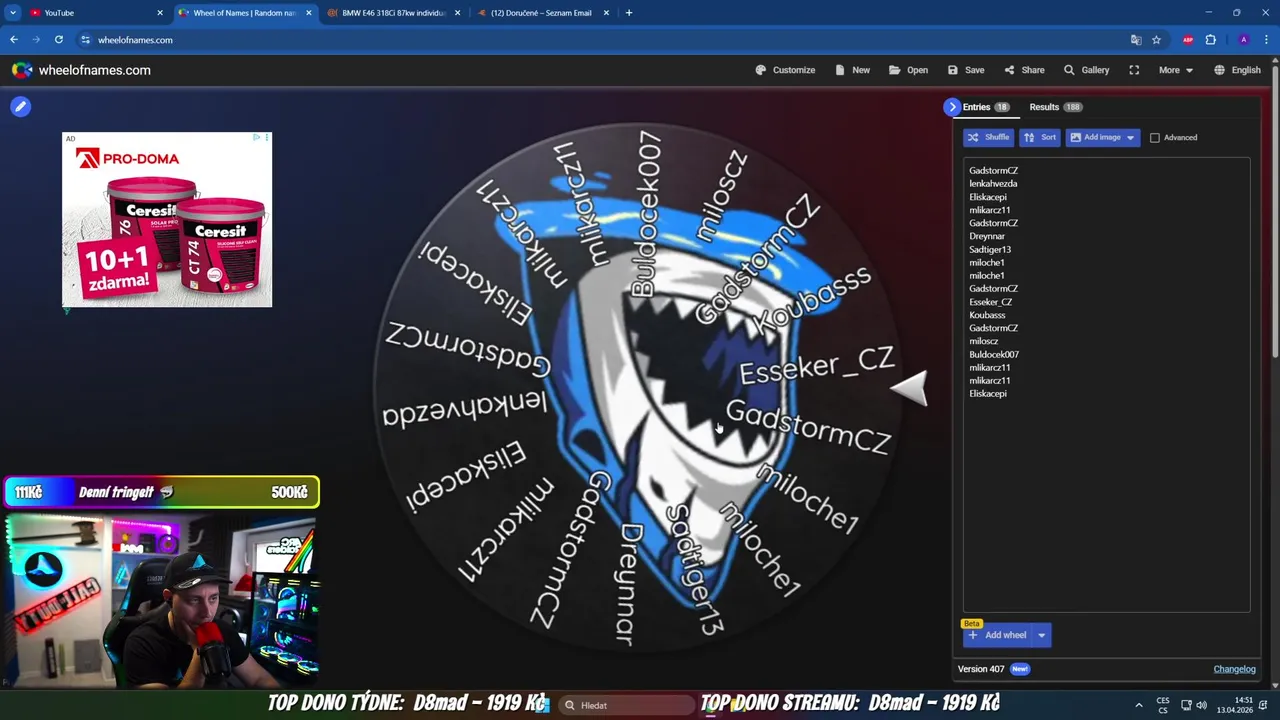Open the taskbar notifications bell

[1263, 705]
